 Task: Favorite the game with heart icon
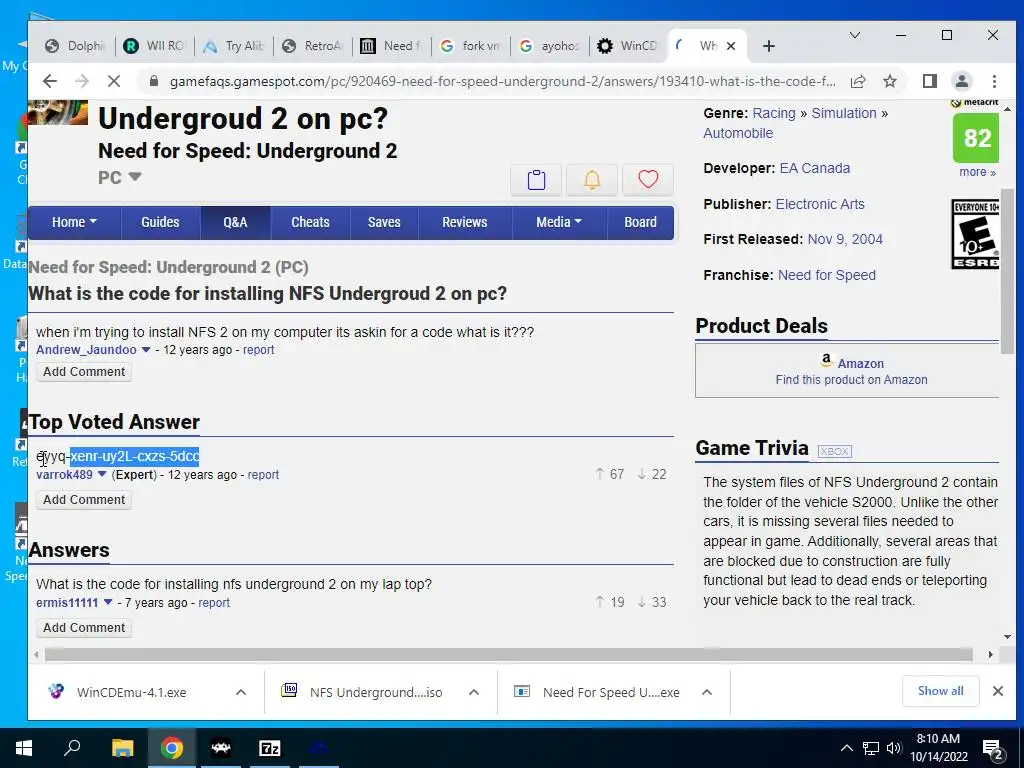[x=648, y=180]
